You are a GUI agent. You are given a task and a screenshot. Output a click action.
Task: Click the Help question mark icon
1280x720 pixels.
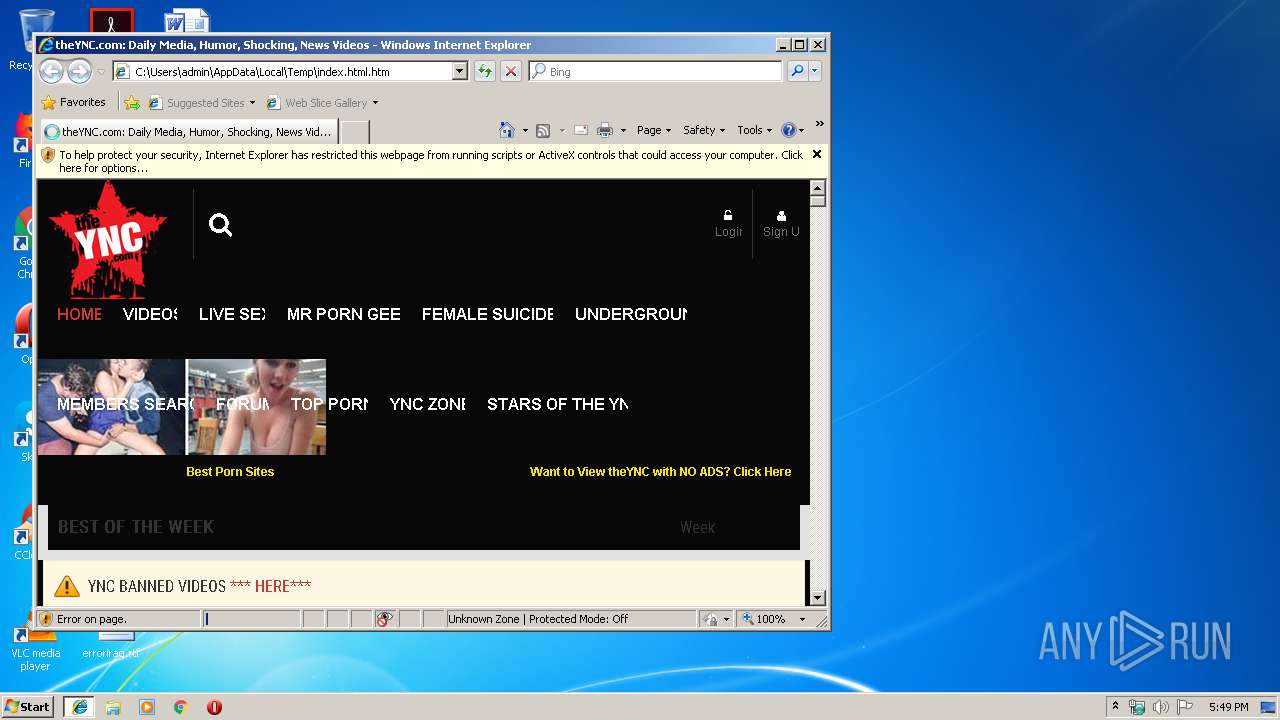[x=788, y=130]
